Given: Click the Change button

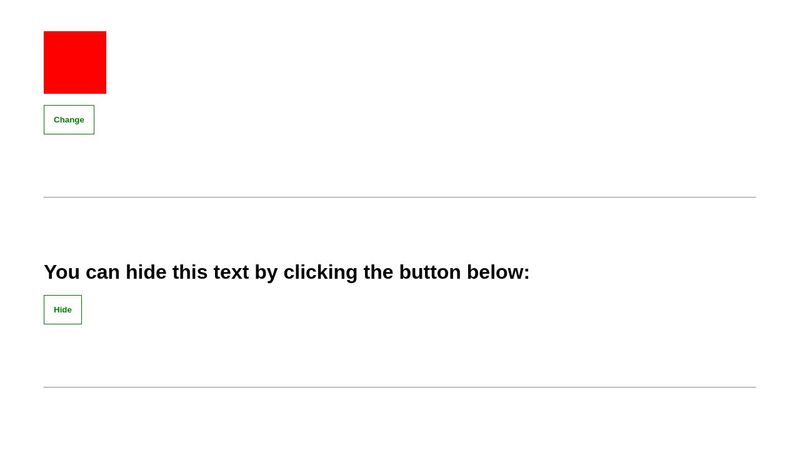Looking at the screenshot, I should click(68, 120).
